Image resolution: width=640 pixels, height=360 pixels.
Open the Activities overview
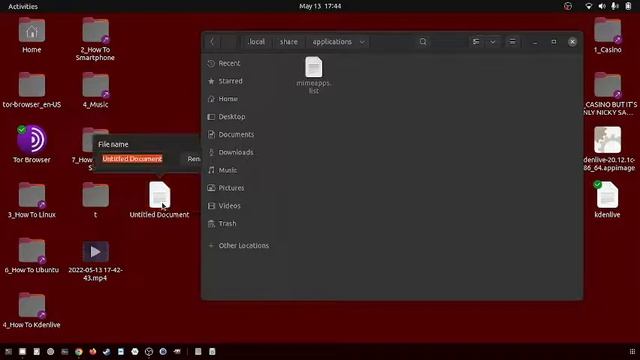[x=23, y=6]
